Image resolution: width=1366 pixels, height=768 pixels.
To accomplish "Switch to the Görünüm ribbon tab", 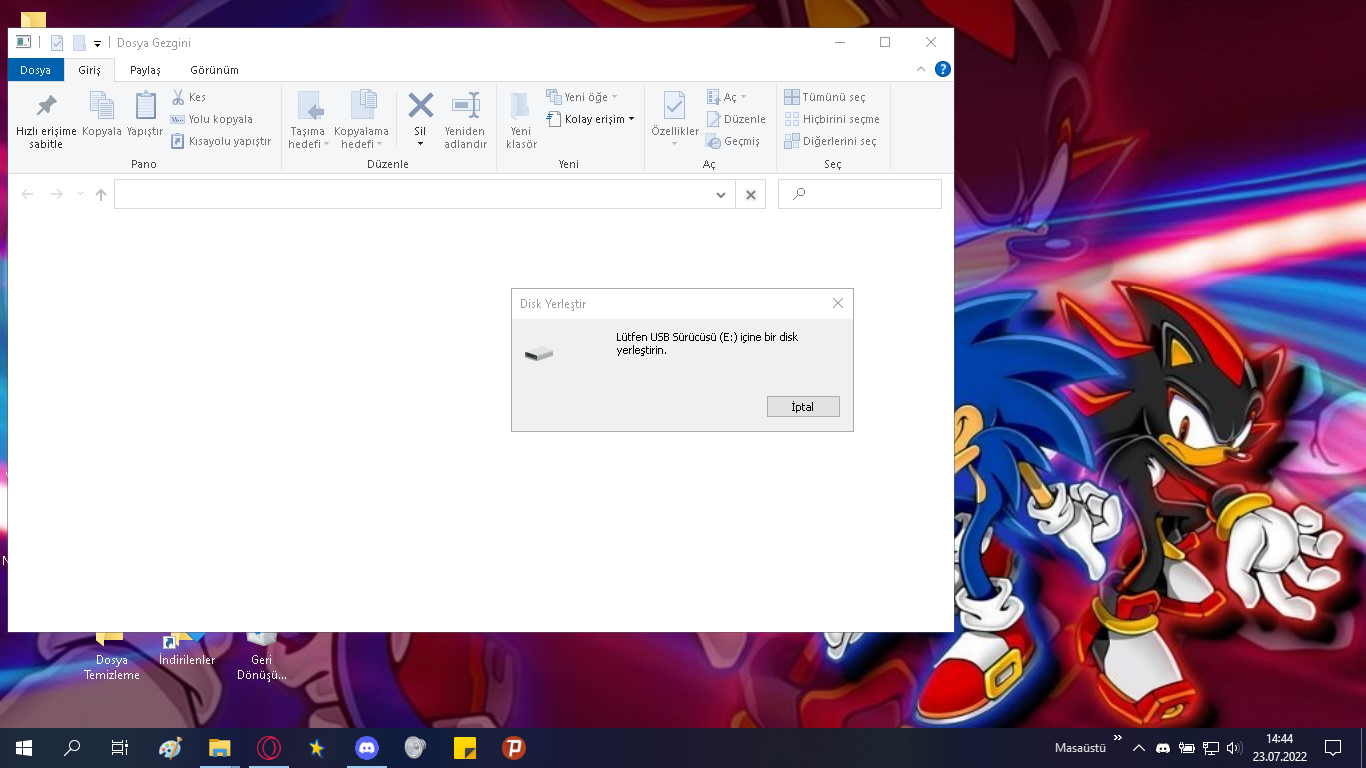I will (214, 70).
